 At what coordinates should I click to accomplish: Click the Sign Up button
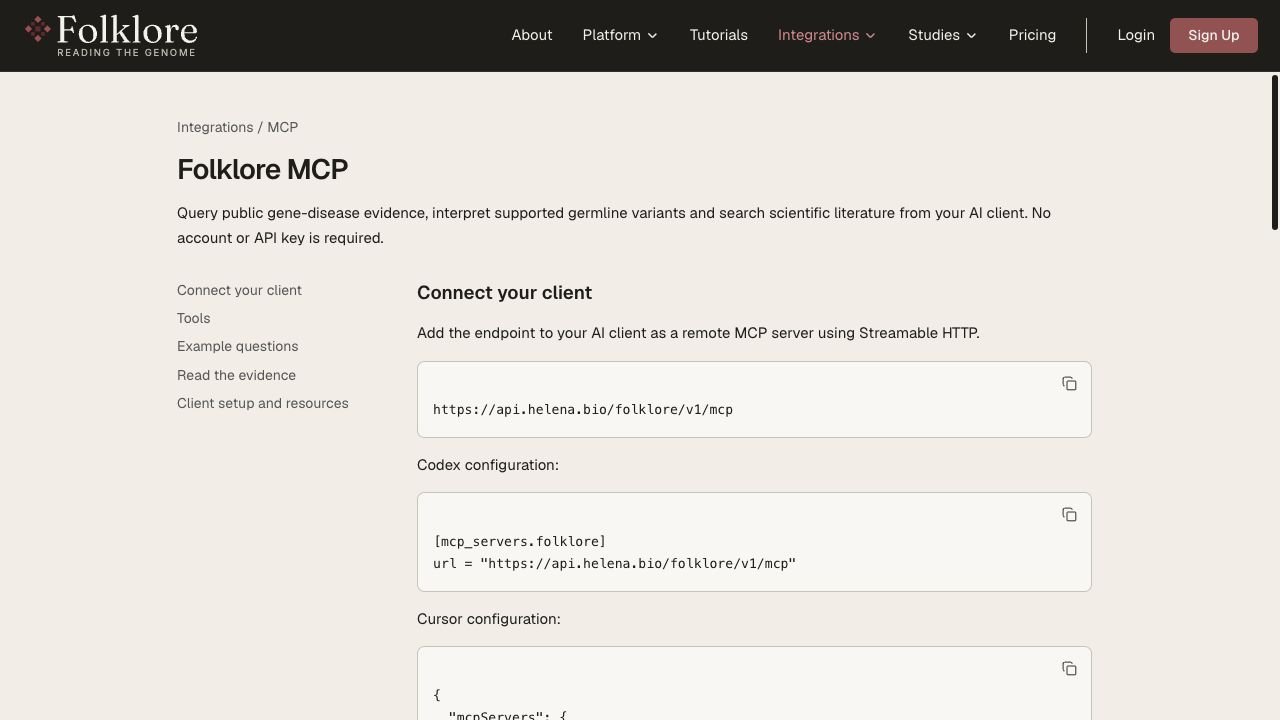pyautogui.click(x=1214, y=35)
